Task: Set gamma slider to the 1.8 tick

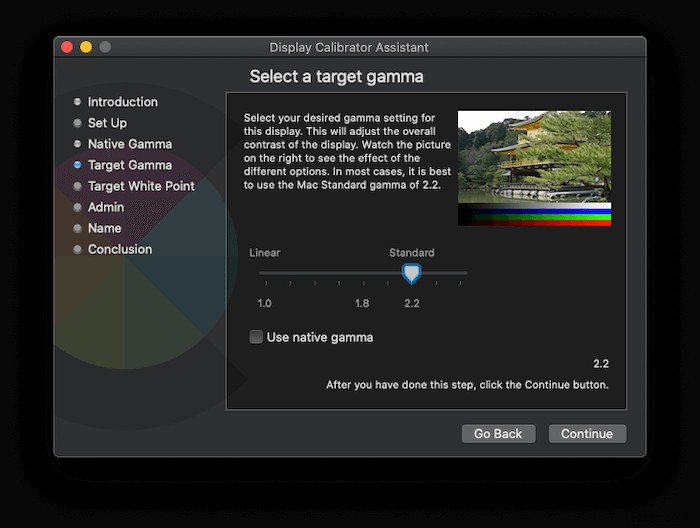Action: tap(363, 273)
